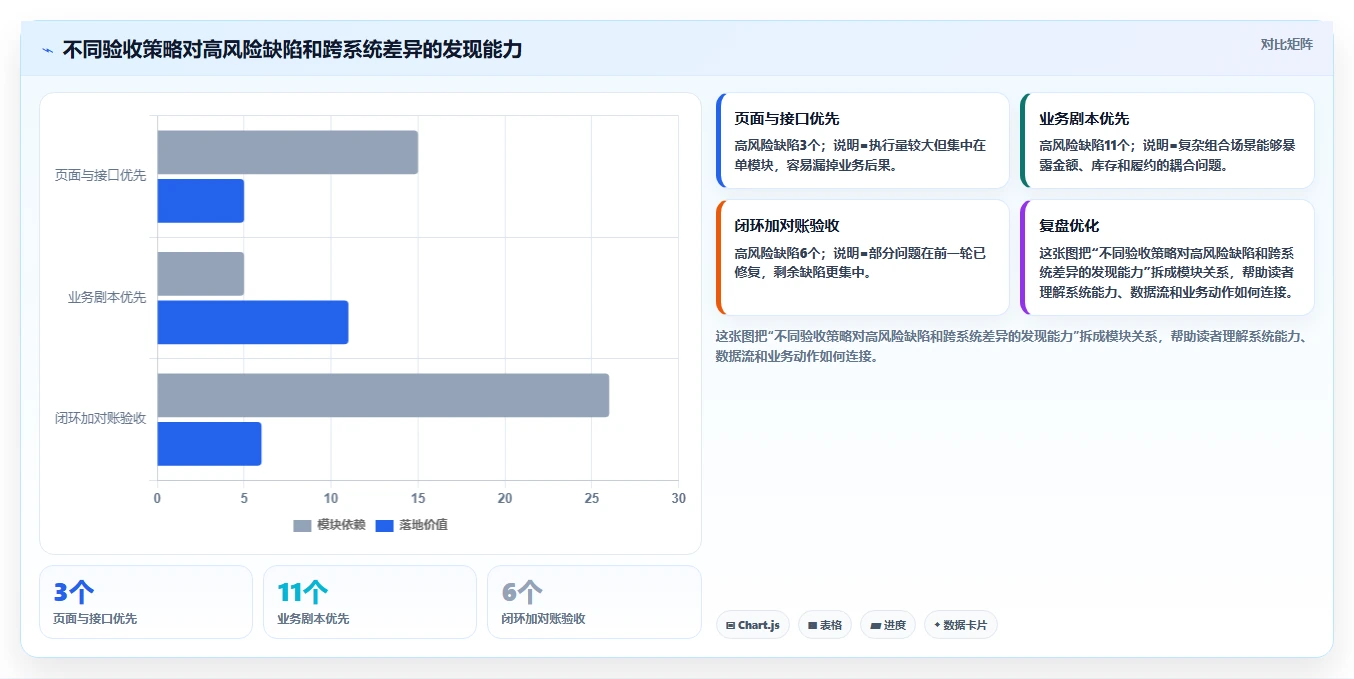Viewport: 1354px width, 679px height.
Task: Click the gray 模块依赖 legend swatch
Action: (x=302, y=526)
